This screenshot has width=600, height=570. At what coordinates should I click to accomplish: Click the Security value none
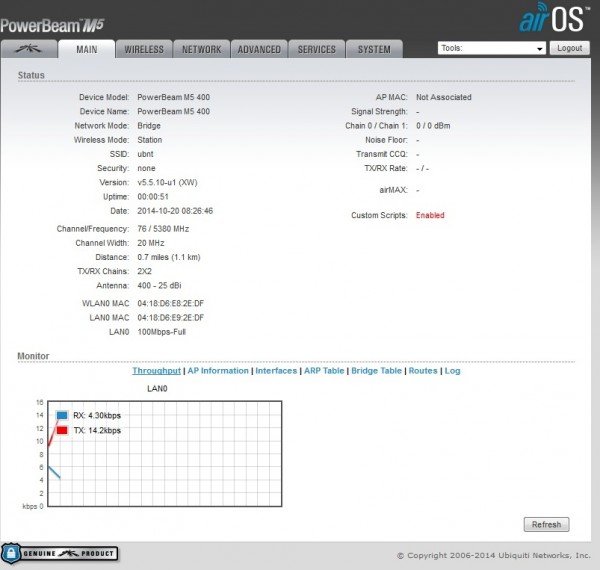[146, 168]
